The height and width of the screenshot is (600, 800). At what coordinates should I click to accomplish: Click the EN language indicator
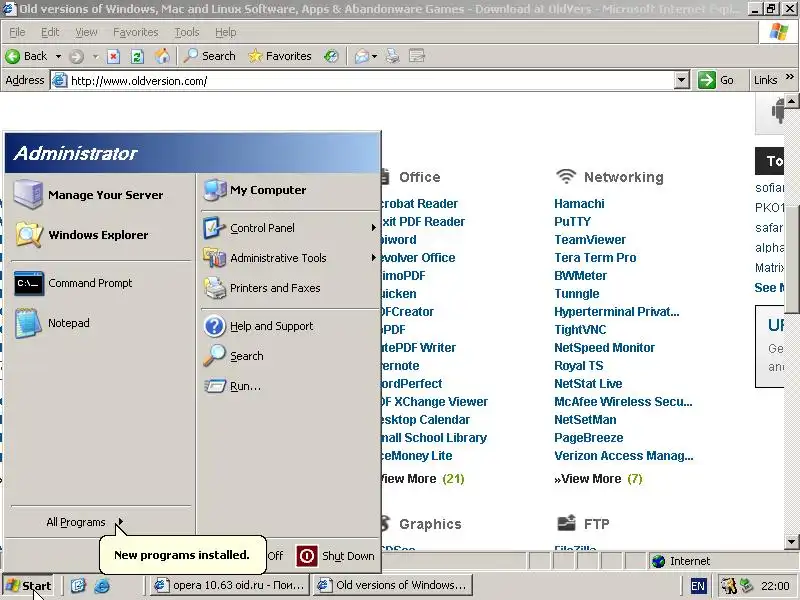(698, 586)
